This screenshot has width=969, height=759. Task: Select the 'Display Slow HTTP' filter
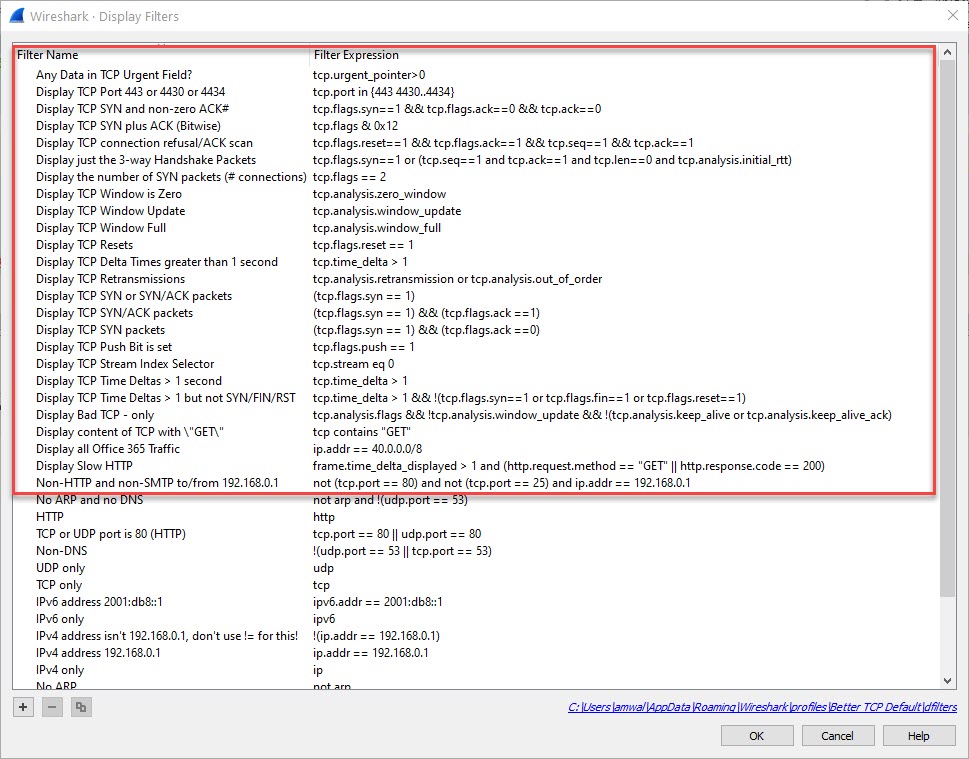point(84,466)
